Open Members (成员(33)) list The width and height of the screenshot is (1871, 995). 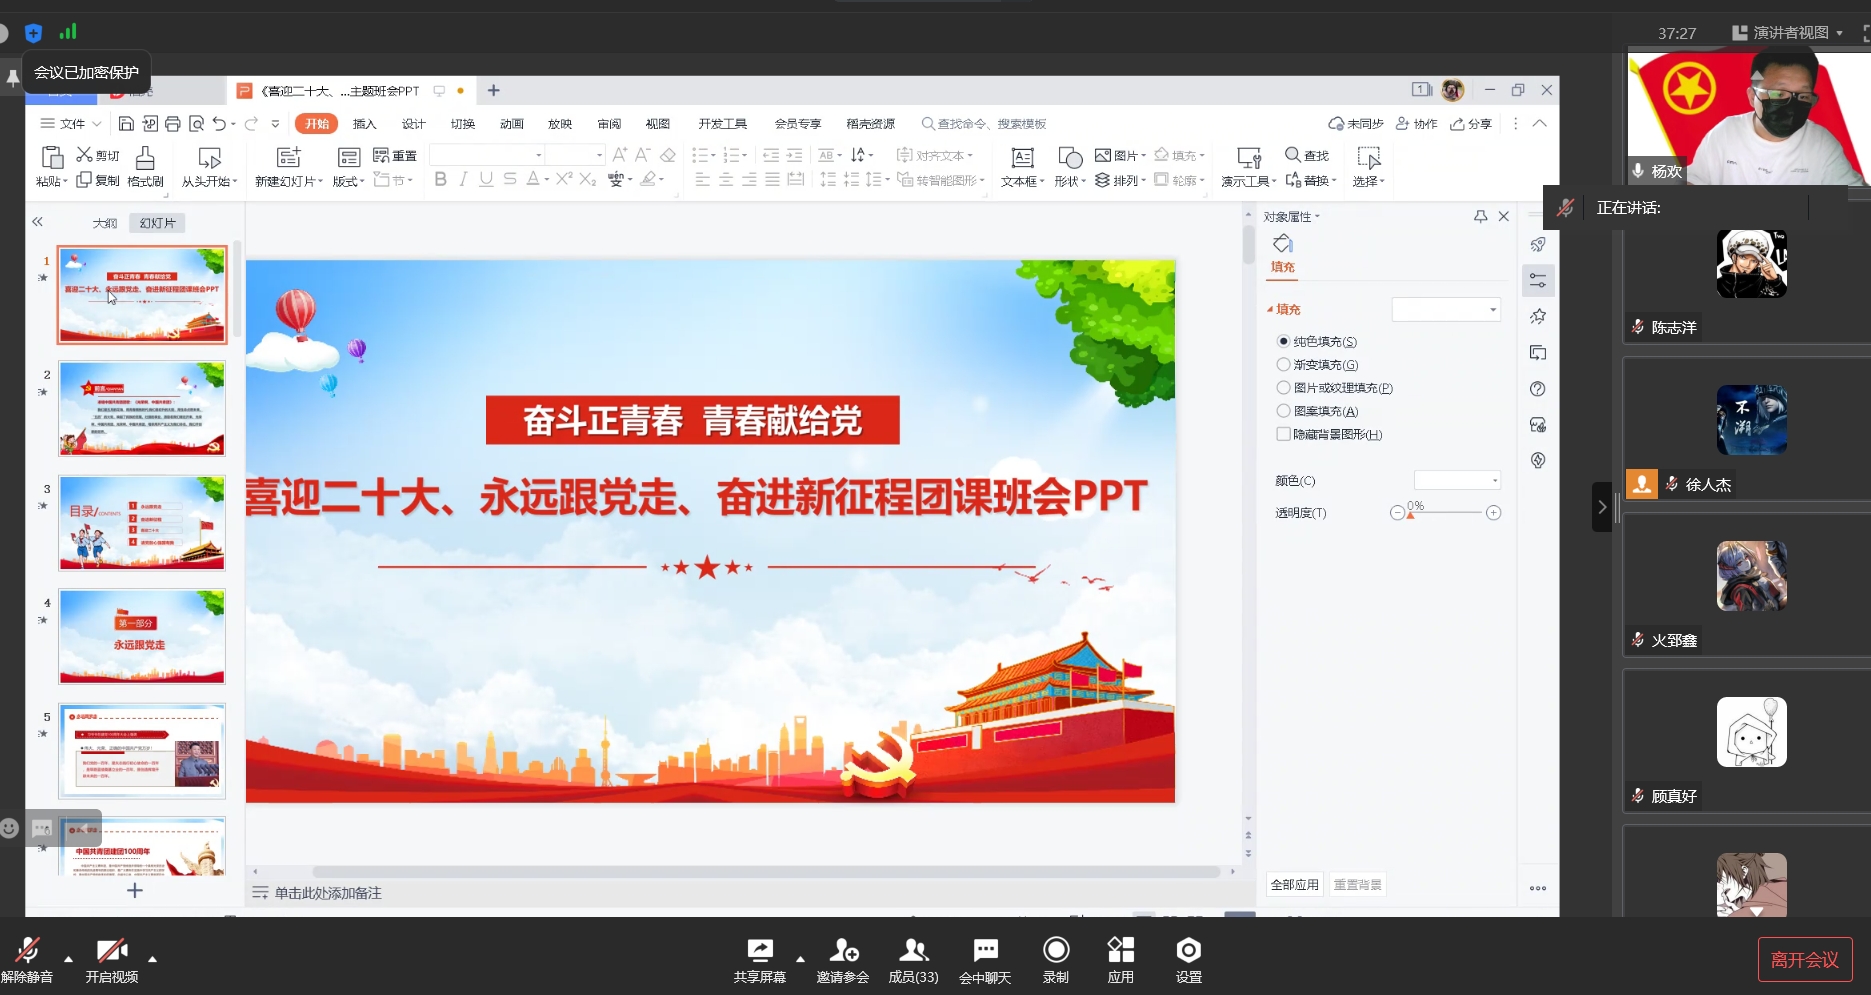(x=914, y=961)
